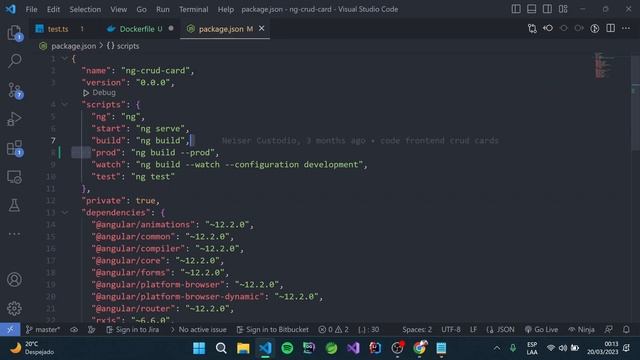
Task: Click the "private" key on line 12
Action: (x=104, y=201)
